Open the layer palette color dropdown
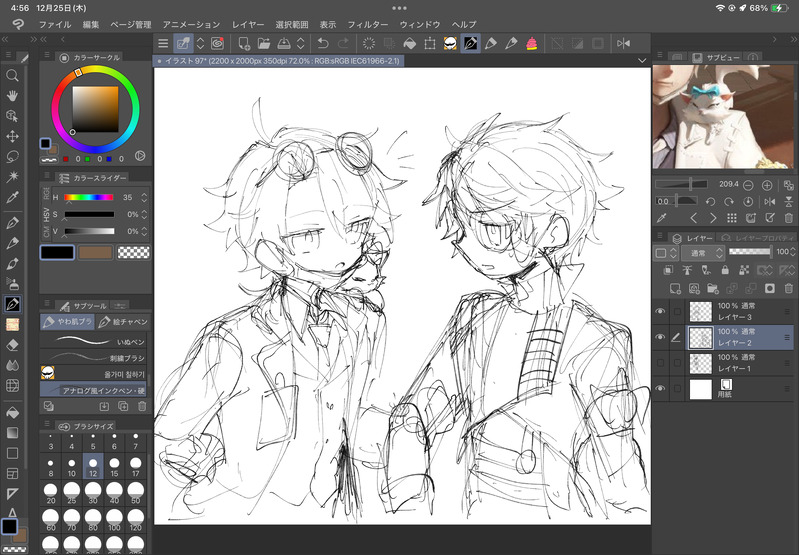This screenshot has height=555, width=799. click(665, 253)
